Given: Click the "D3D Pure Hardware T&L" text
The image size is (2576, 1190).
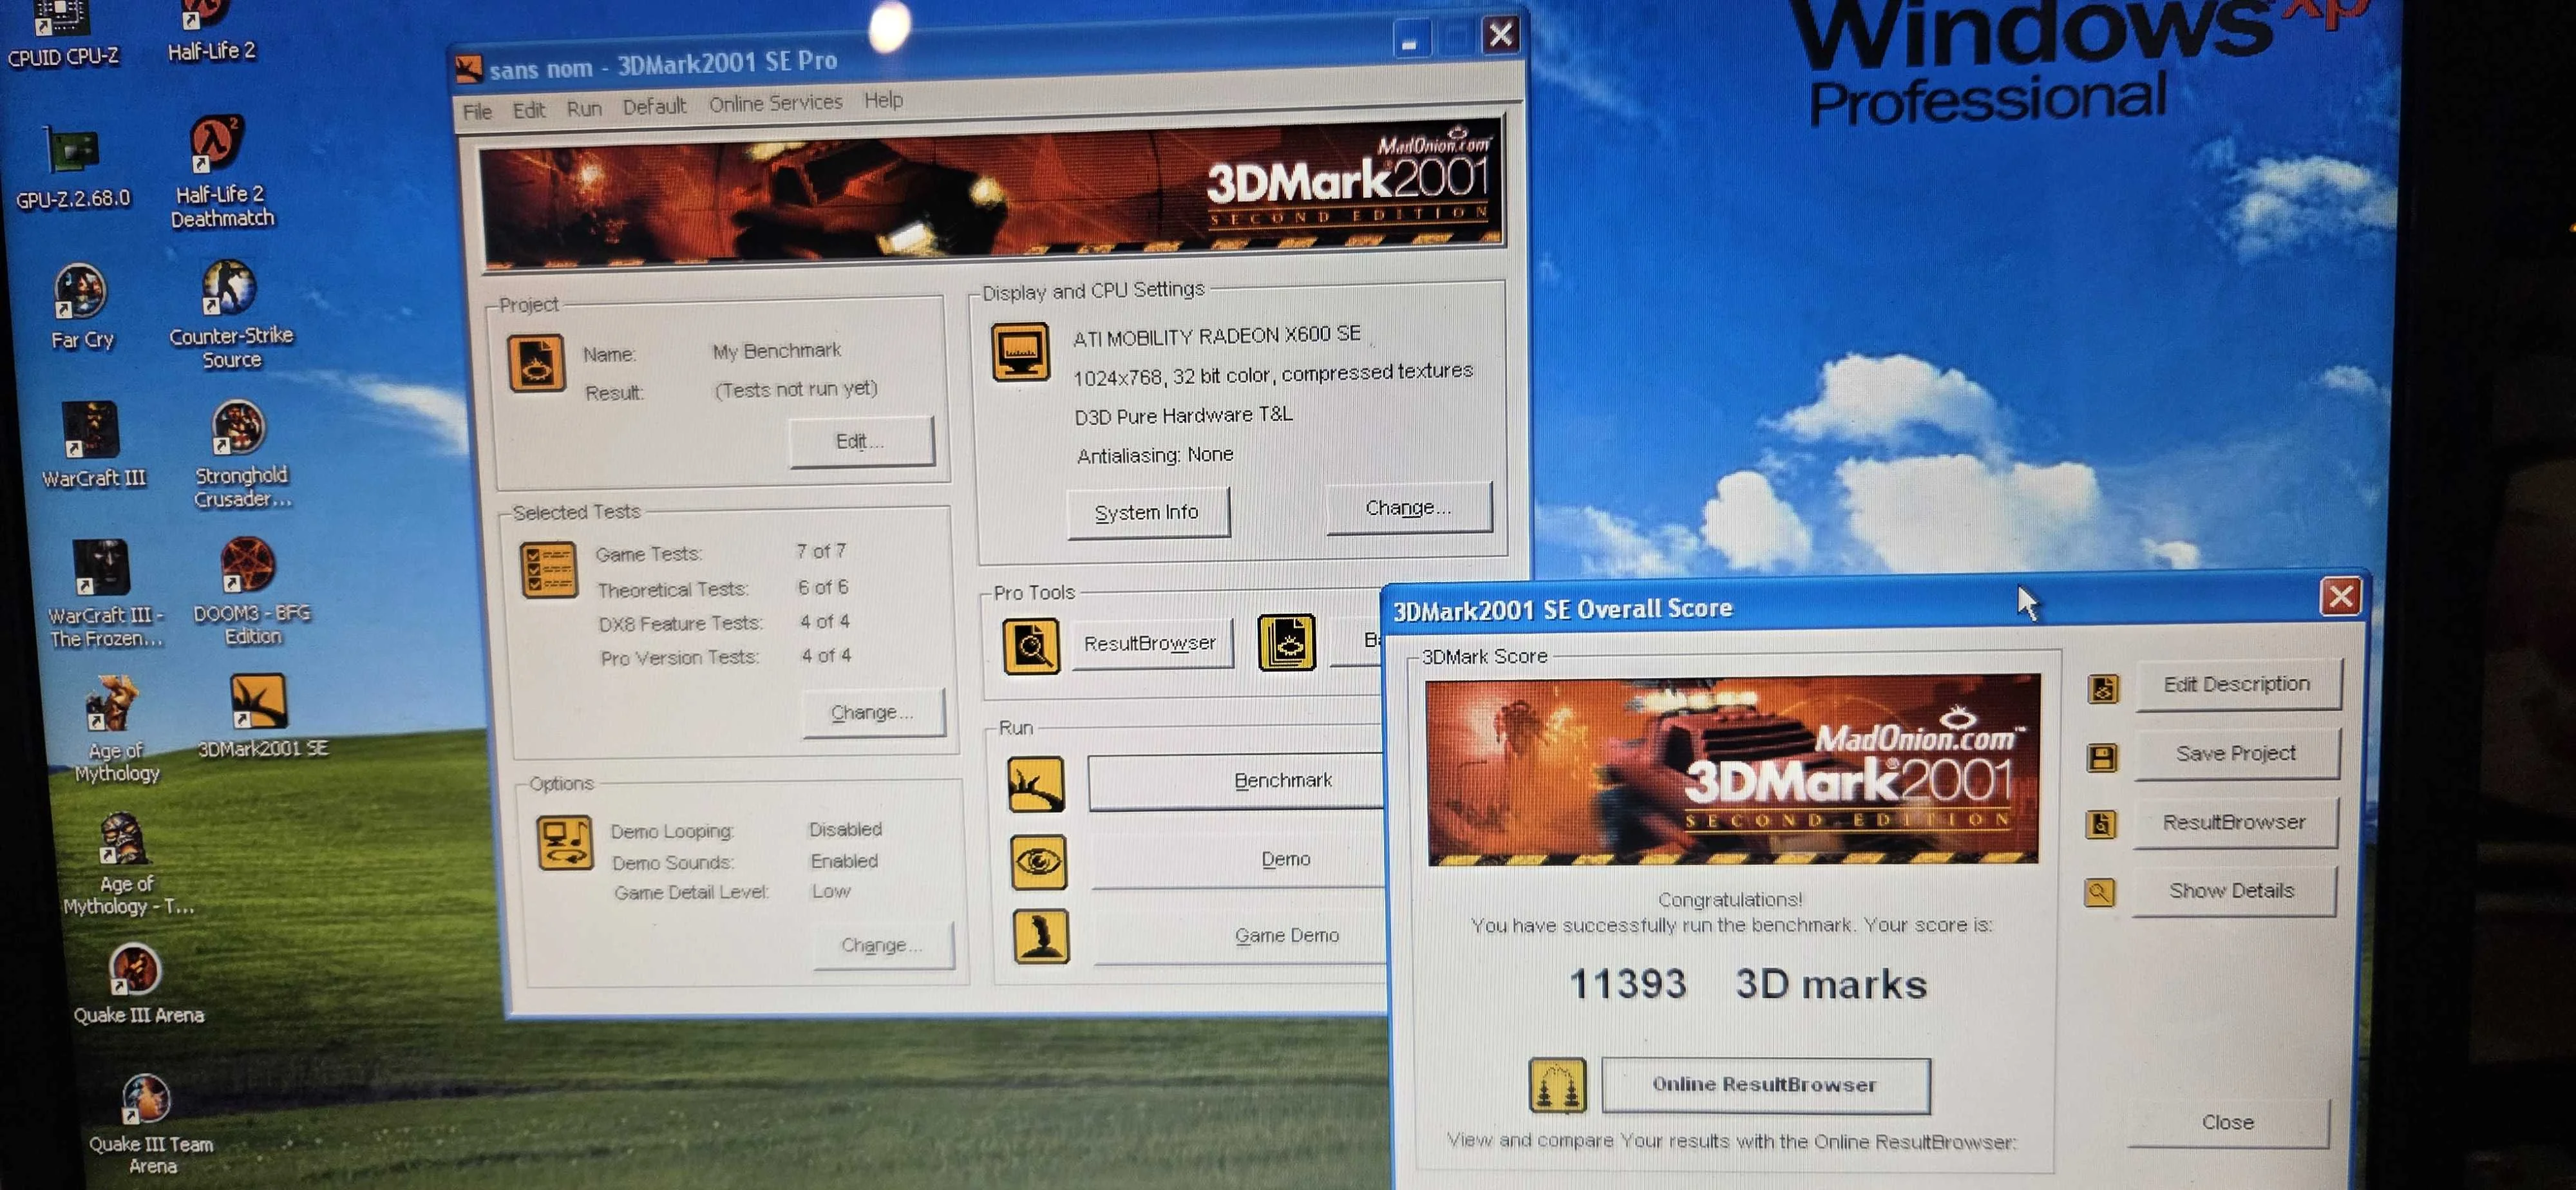Looking at the screenshot, I should click(x=1184, y=416).
